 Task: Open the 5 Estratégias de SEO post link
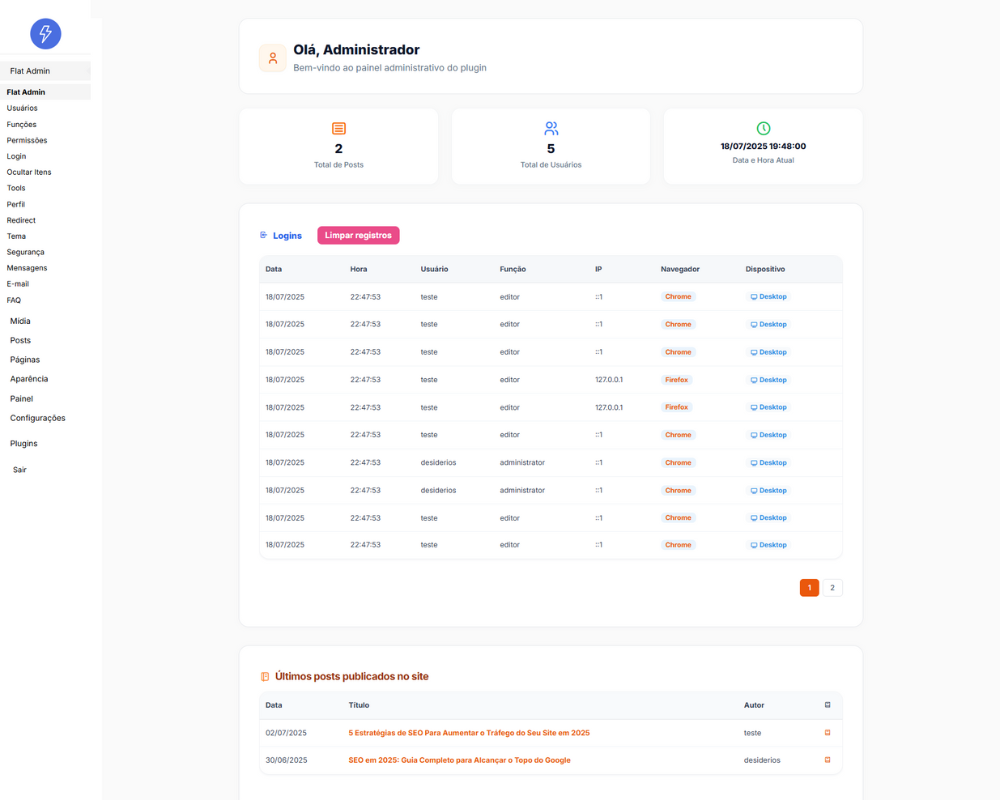[469, 732]
